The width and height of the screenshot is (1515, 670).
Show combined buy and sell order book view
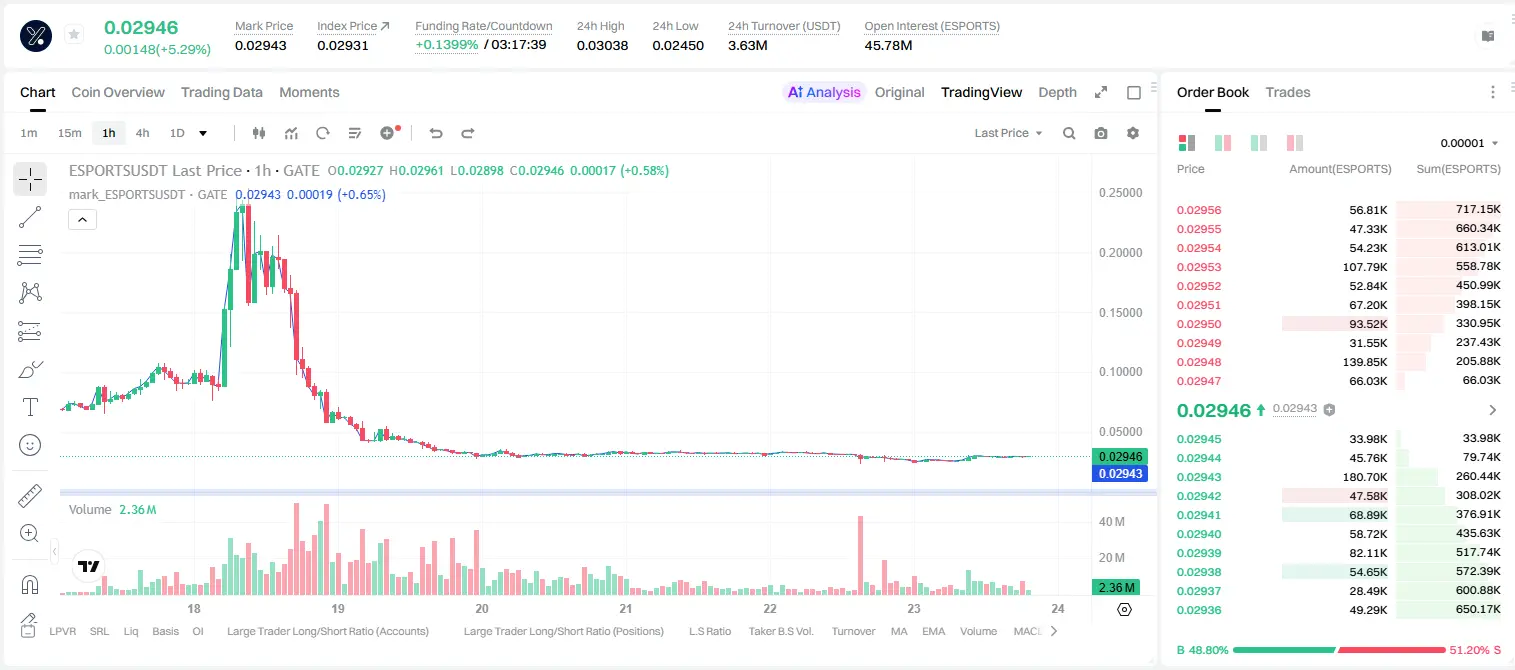coord(1187,143)
